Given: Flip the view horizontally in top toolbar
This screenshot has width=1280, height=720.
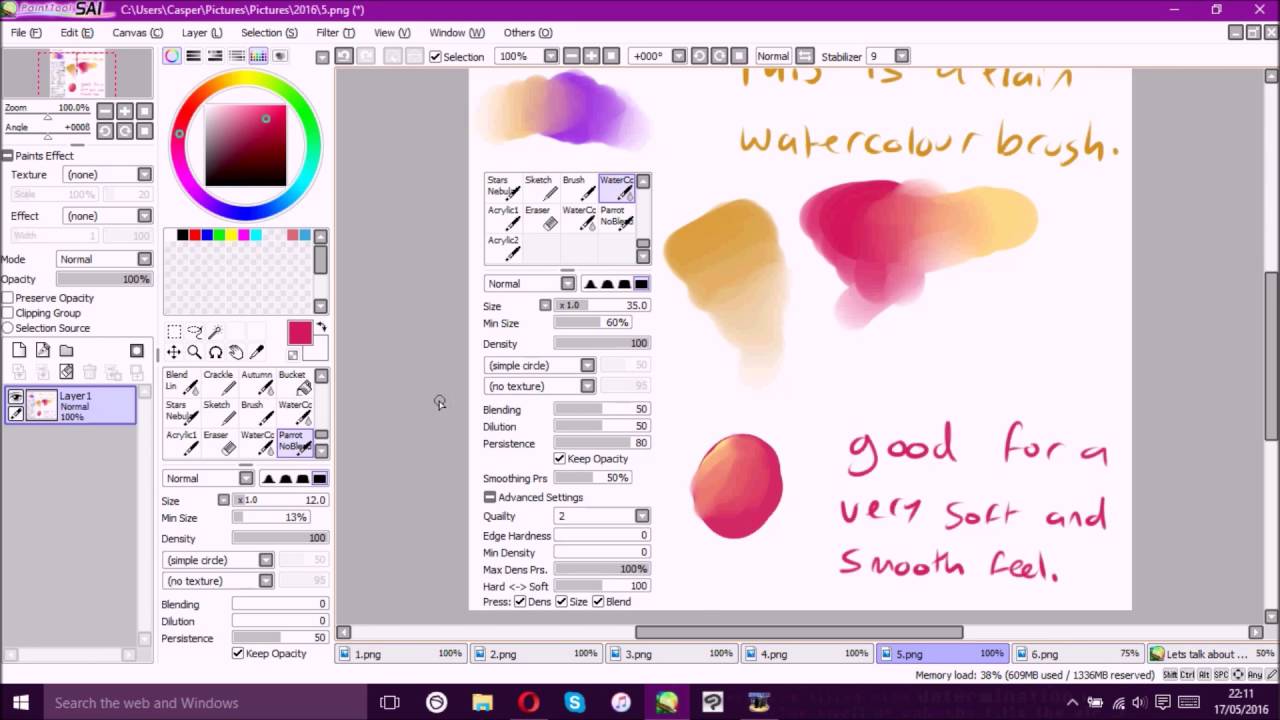Looking at the screenshot, I should point(804,56).
